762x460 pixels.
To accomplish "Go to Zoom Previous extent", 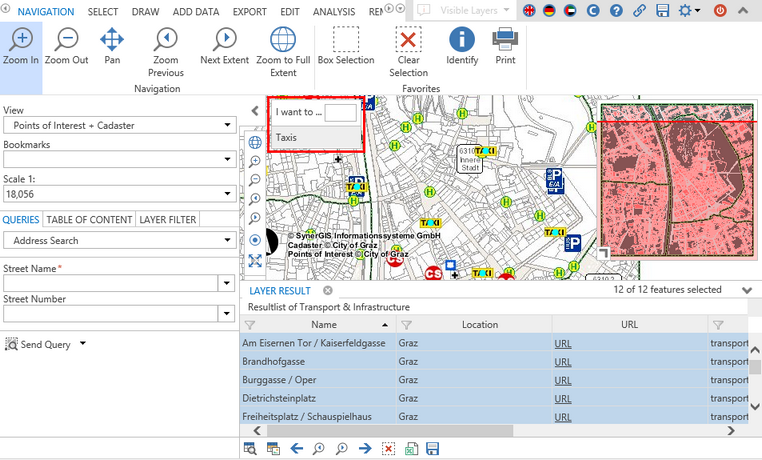I will coord(166,52).
